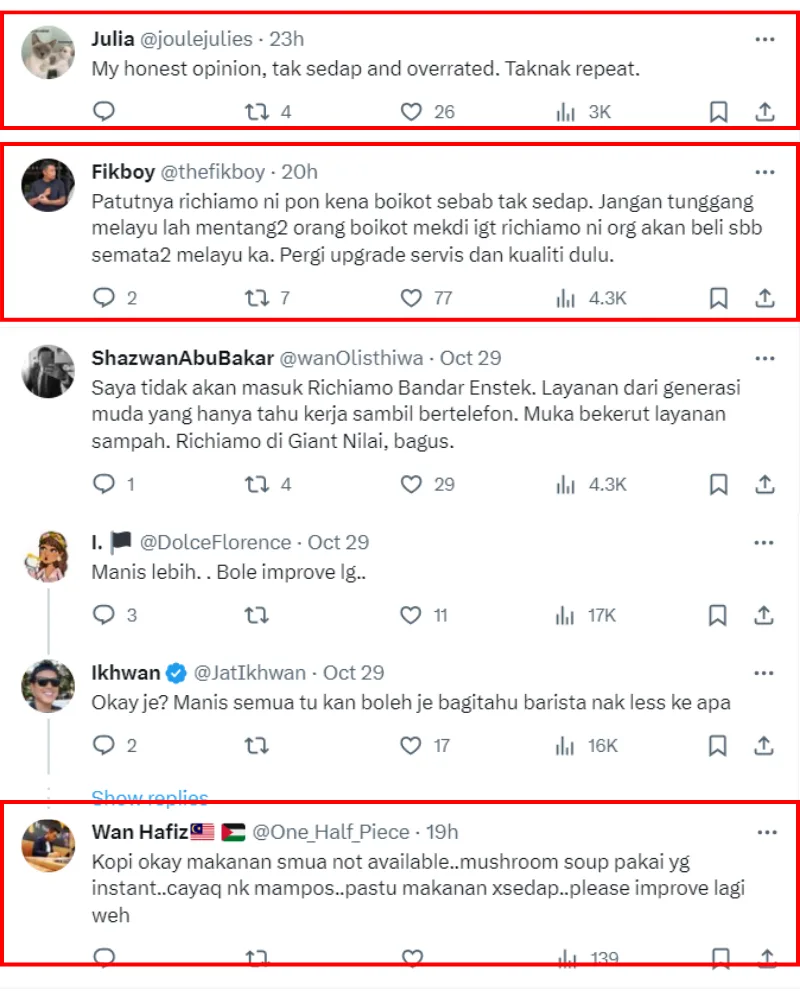Open @thefikboy profile handle
Image resolution: width=800 pixels, height=1000 pixels.
(212, 172)
